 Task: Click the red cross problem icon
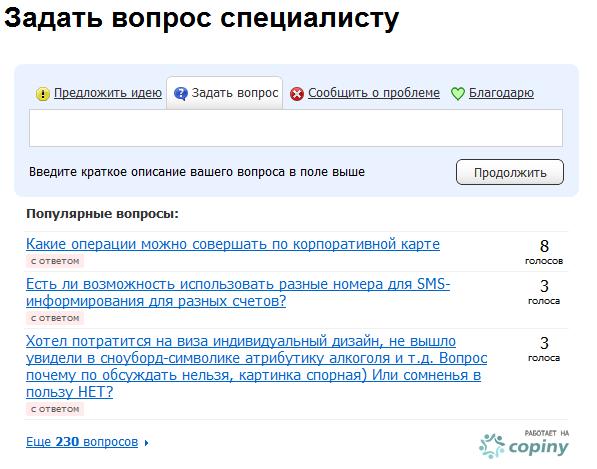[297, 94]
